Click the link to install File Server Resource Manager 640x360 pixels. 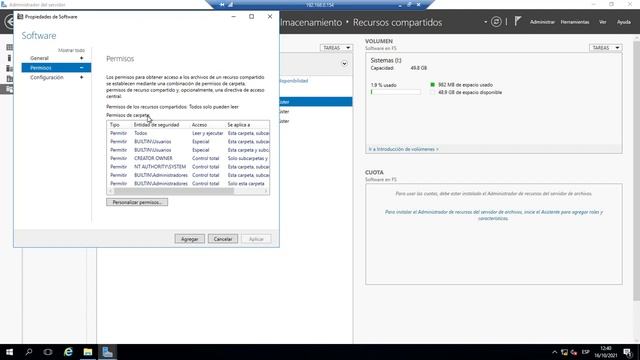click(493, 215)
